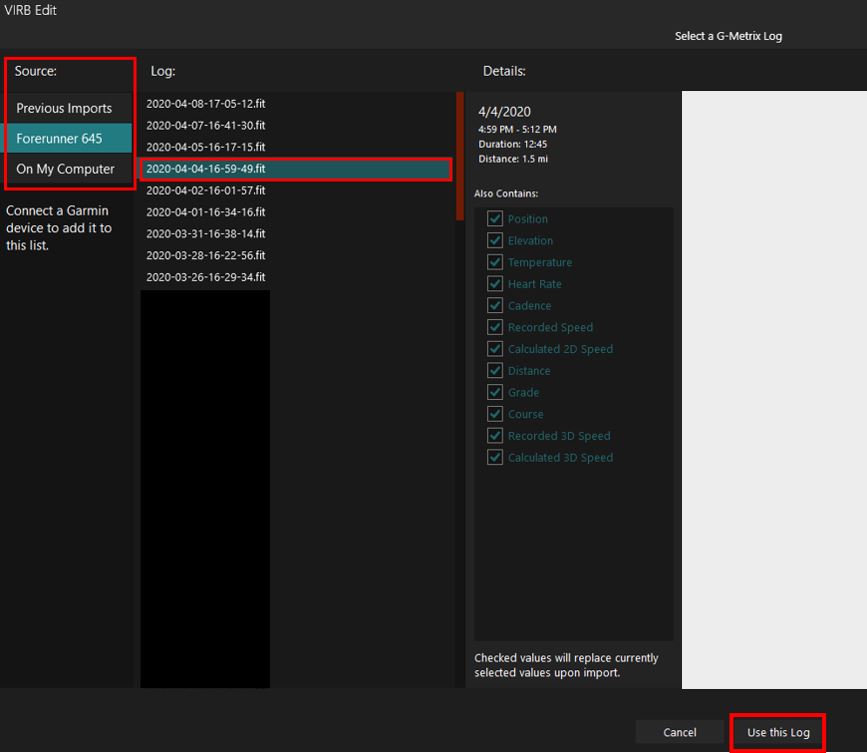Click the Use this Log button

pos(778,732)
